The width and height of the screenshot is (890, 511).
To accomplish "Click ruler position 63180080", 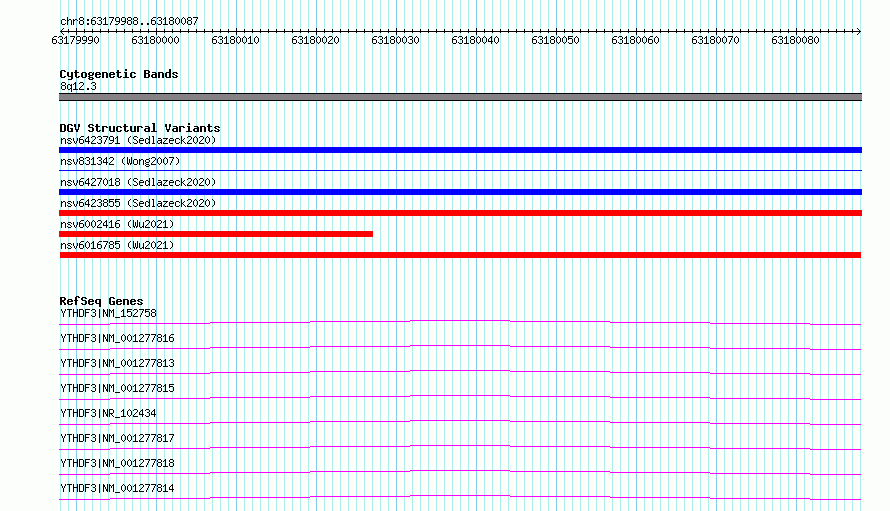I will point(796,40).
